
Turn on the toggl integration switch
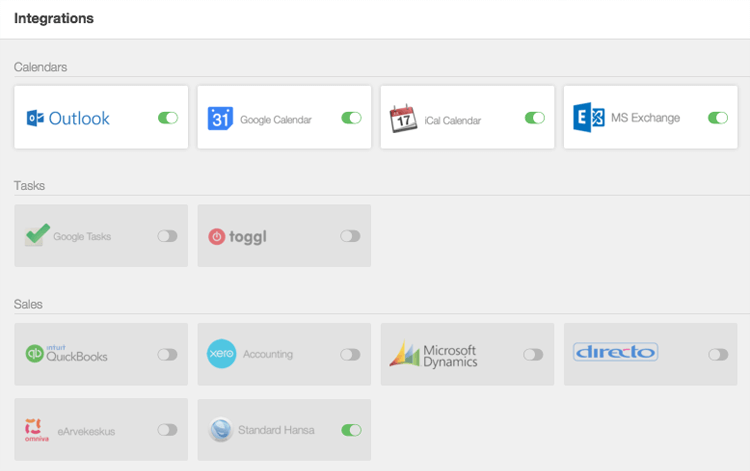point(350,236)
